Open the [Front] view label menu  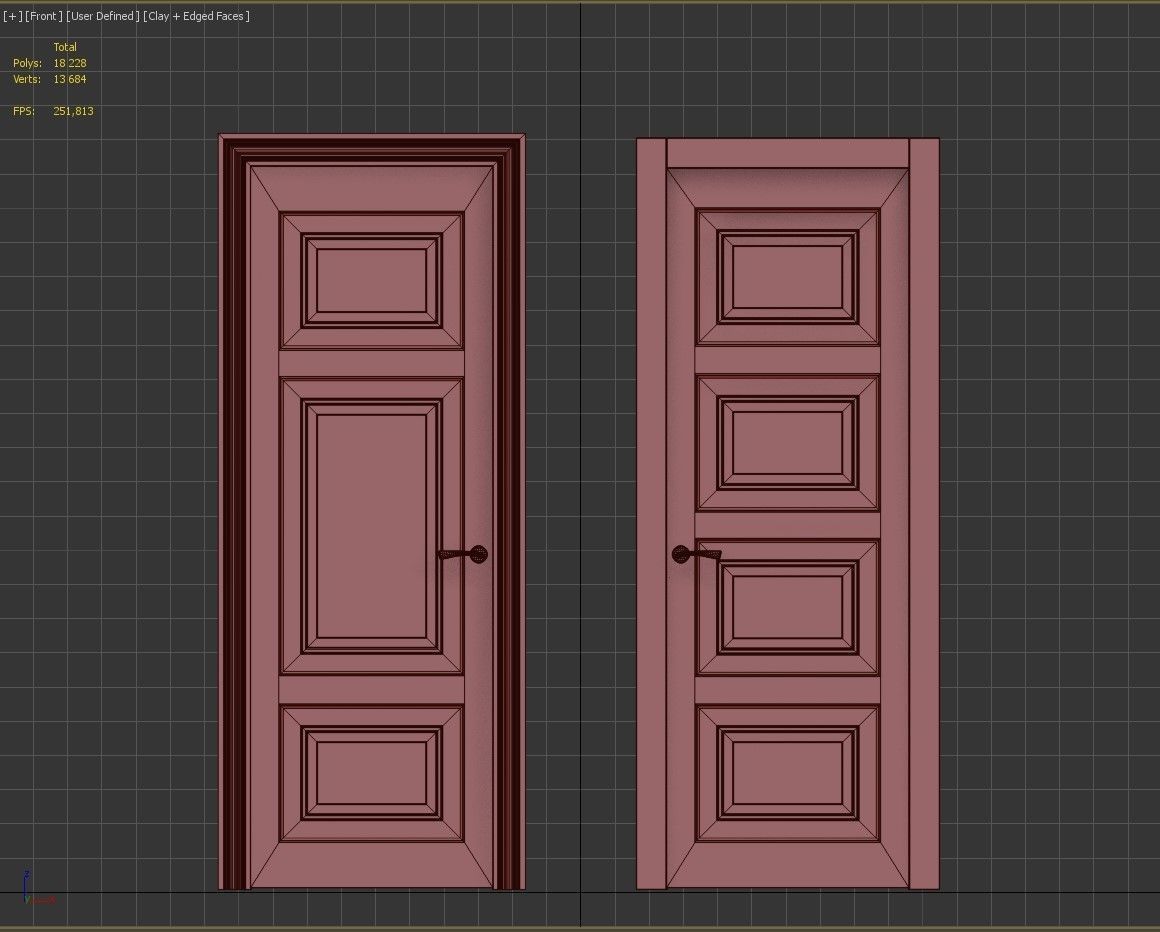click(x=44, y=16)
